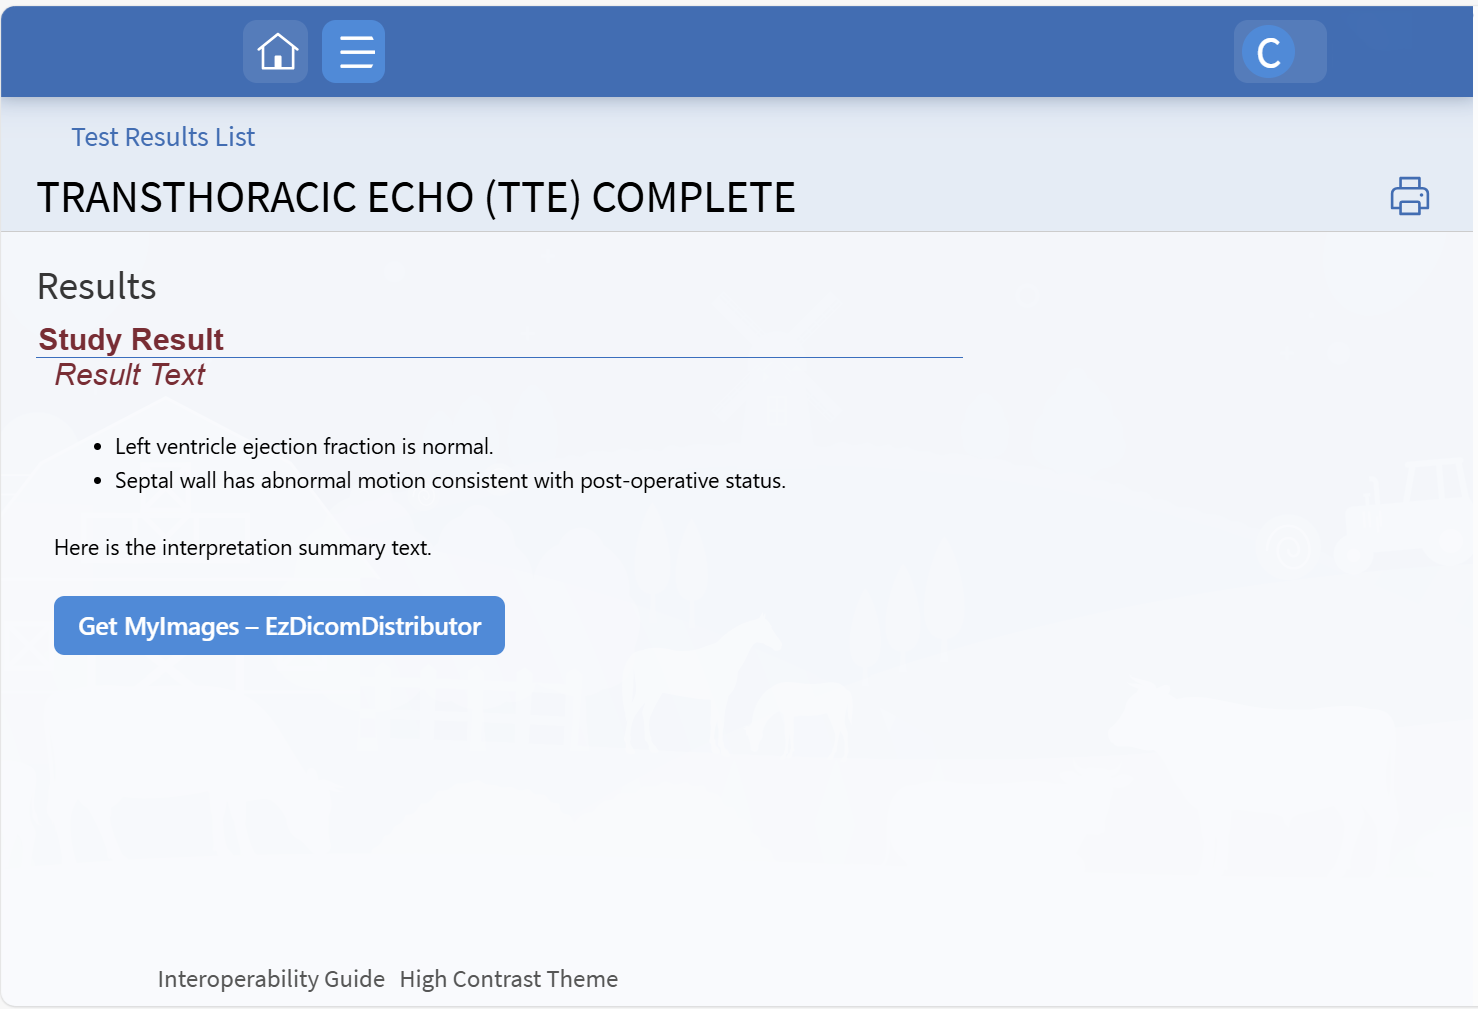This screenshot has height=1009, width=1478.
Task: Click the Result Text subheading
Action: [x=130, y=375]
